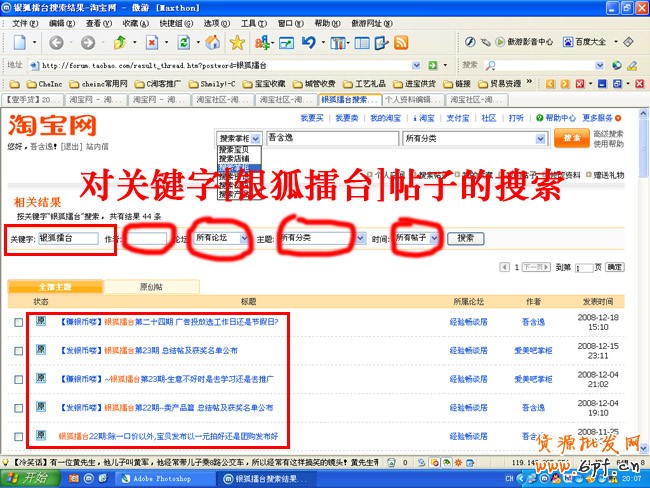Click the 原 icon on 第二十四期 row
Viewport: 650px width, 488px height.
pos(41,321)
